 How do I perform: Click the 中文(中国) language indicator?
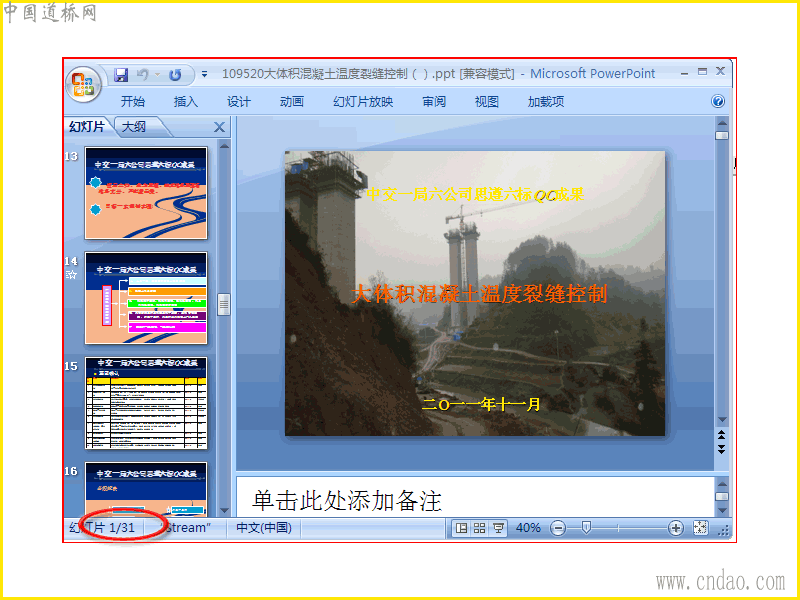pyautogui.click(x=264, y=528)
